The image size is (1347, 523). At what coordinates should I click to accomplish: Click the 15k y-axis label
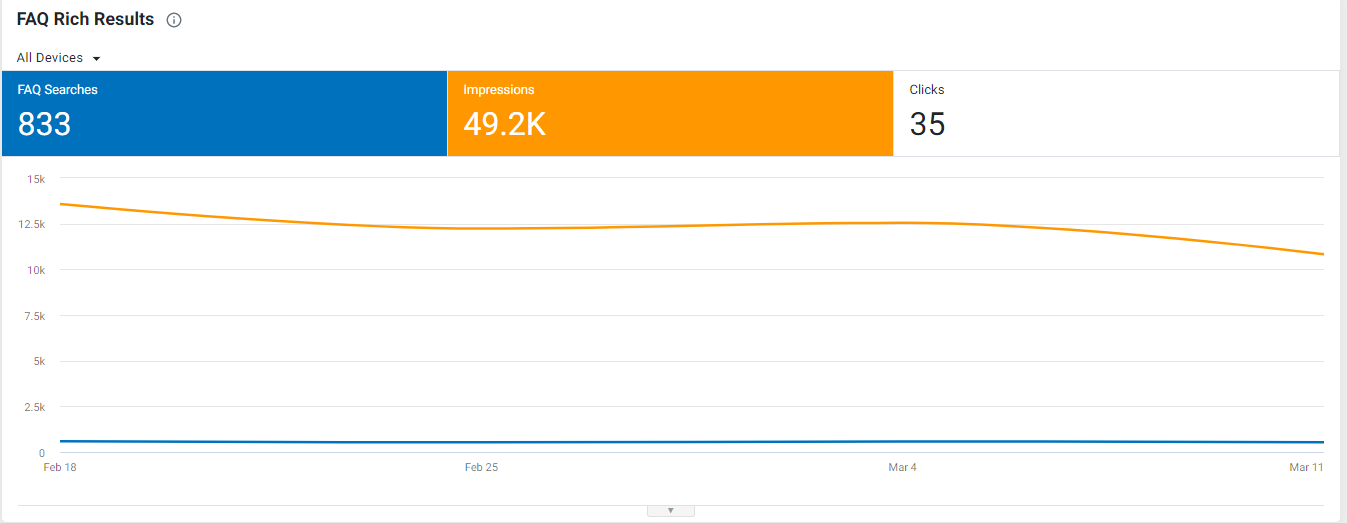pyautogui.click(x=36, y=179)
